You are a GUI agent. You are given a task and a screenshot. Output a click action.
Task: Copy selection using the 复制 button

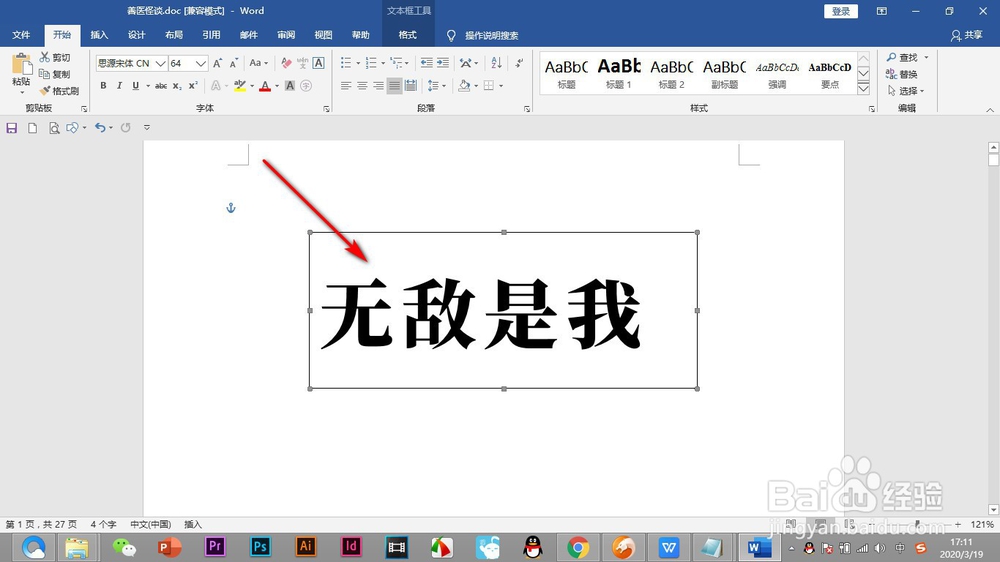55,74
